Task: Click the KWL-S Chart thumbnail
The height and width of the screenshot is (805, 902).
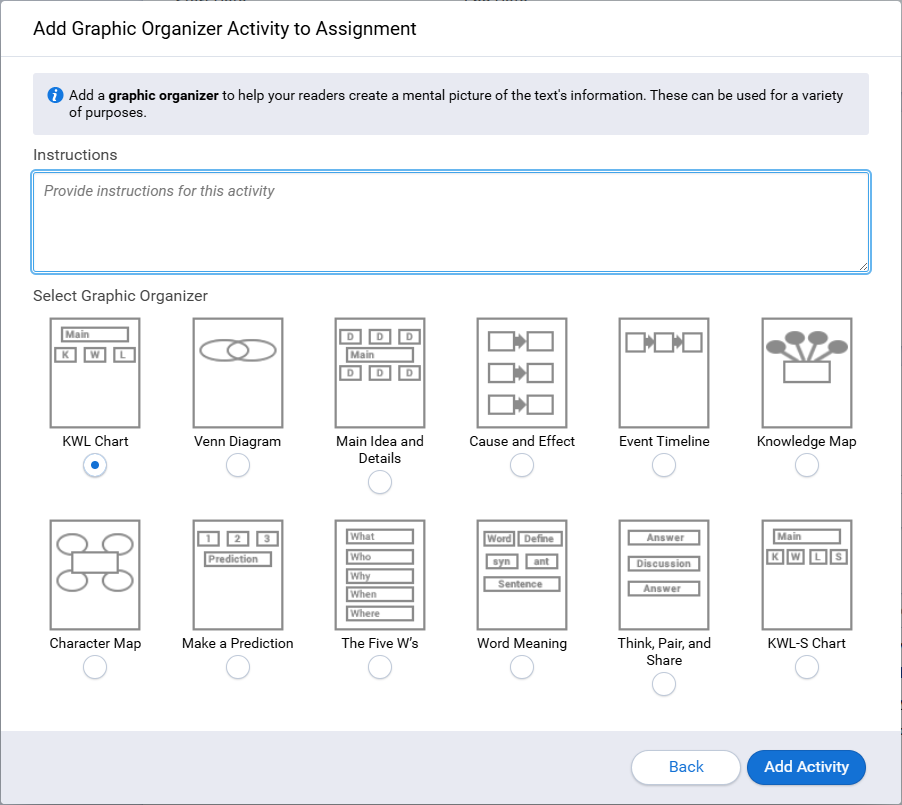Action: (x=807, y=575)
